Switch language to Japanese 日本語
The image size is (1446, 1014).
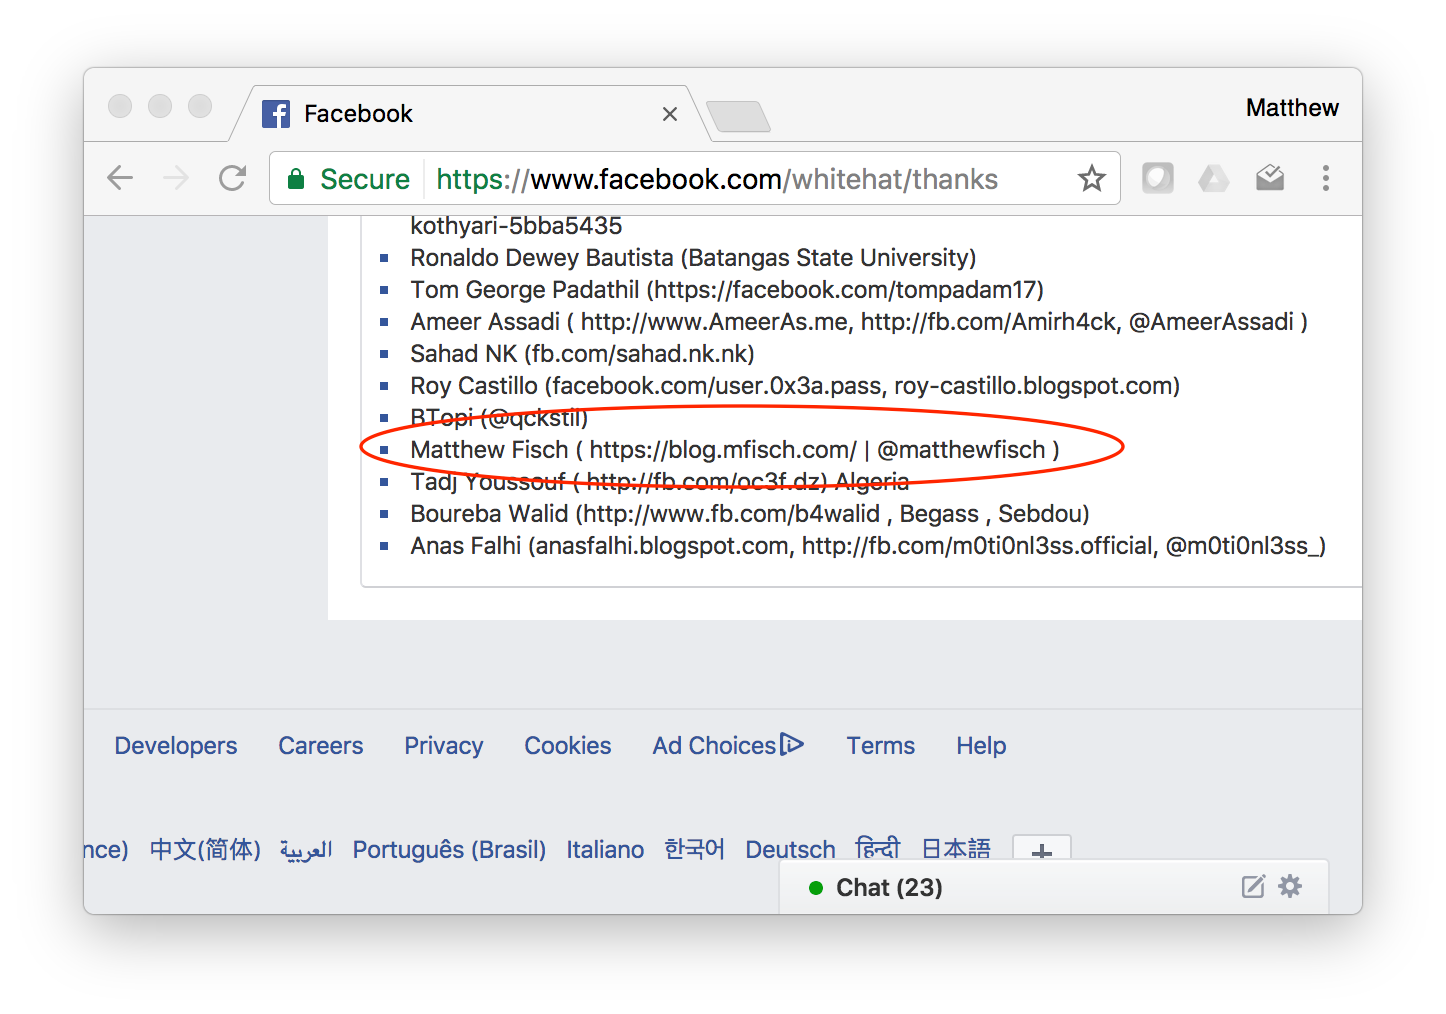point(956,848)
